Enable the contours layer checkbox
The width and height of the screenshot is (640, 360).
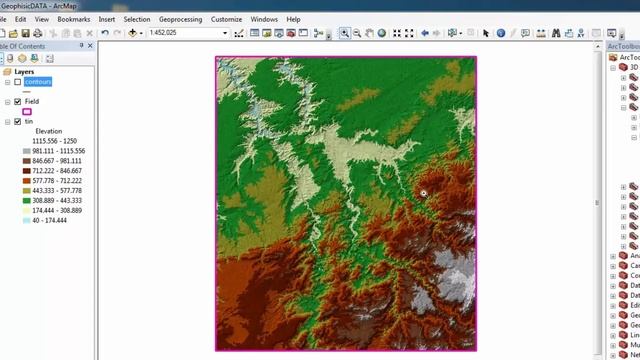[x=18, y=82]
